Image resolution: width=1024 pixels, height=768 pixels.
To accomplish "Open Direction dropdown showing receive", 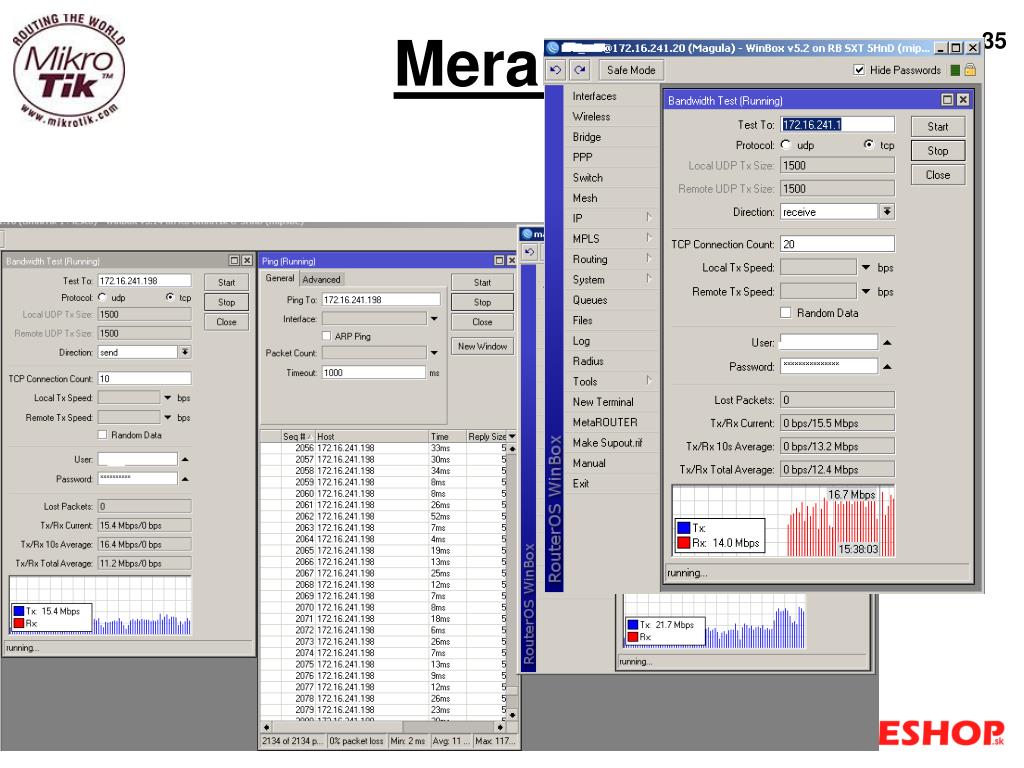I will tap(886, 212).
